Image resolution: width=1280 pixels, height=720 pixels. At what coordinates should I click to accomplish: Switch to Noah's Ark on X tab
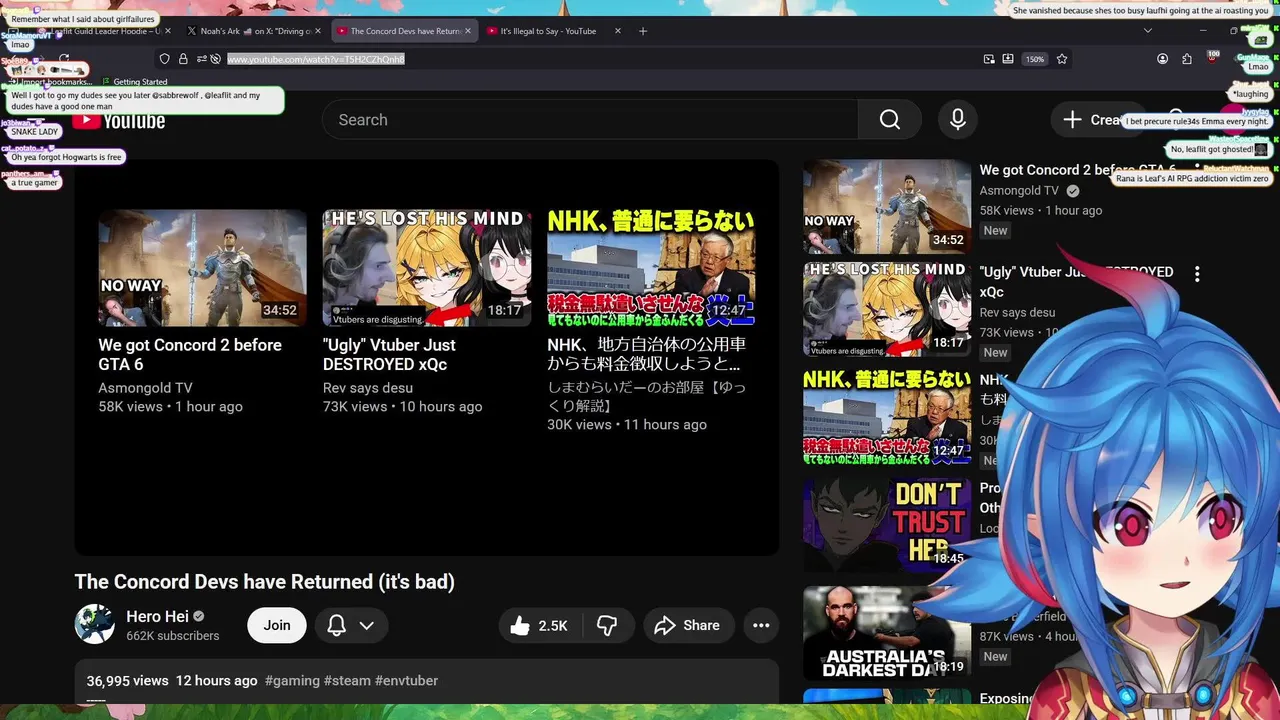click(x=256, y=31)
